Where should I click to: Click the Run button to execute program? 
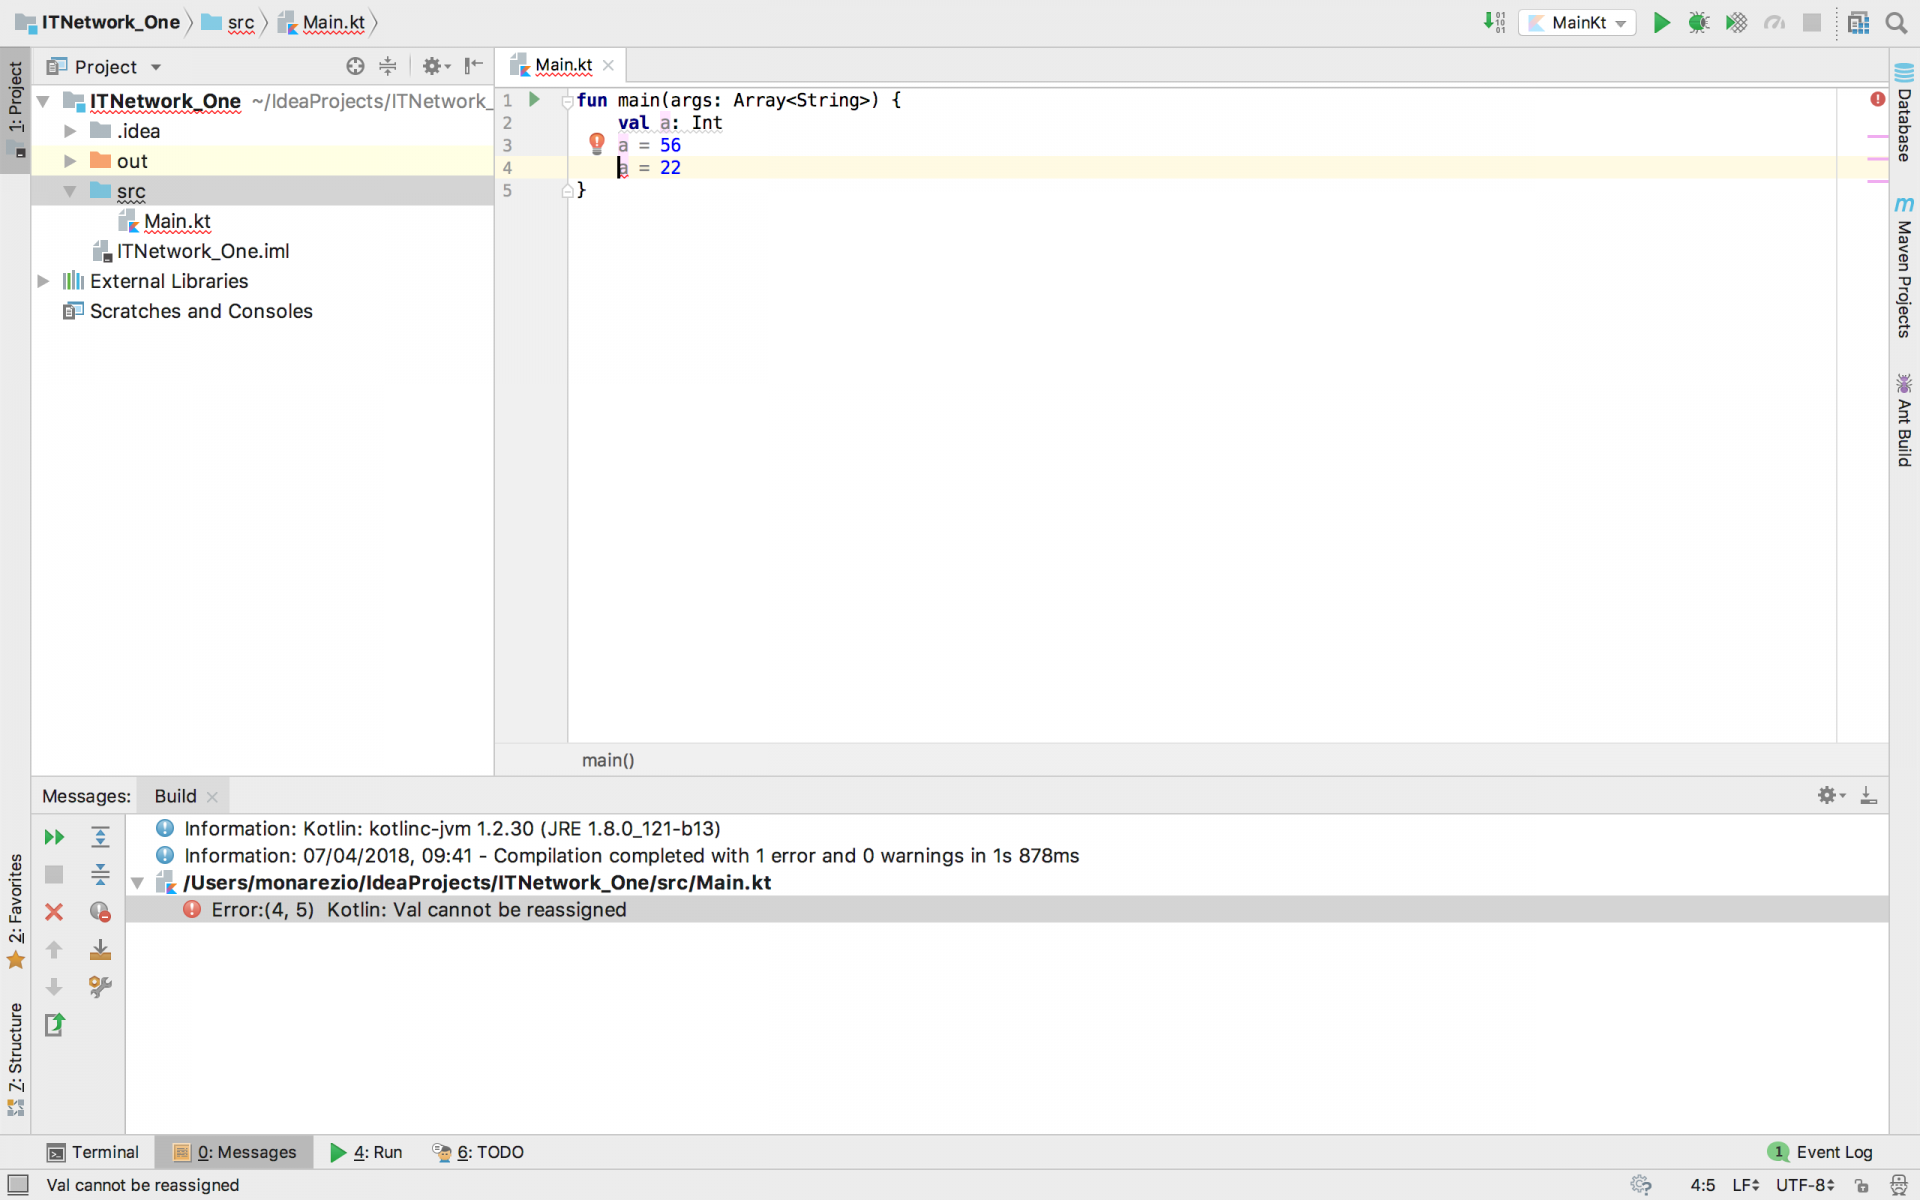pyautogui.click(x=1659, y=22)
